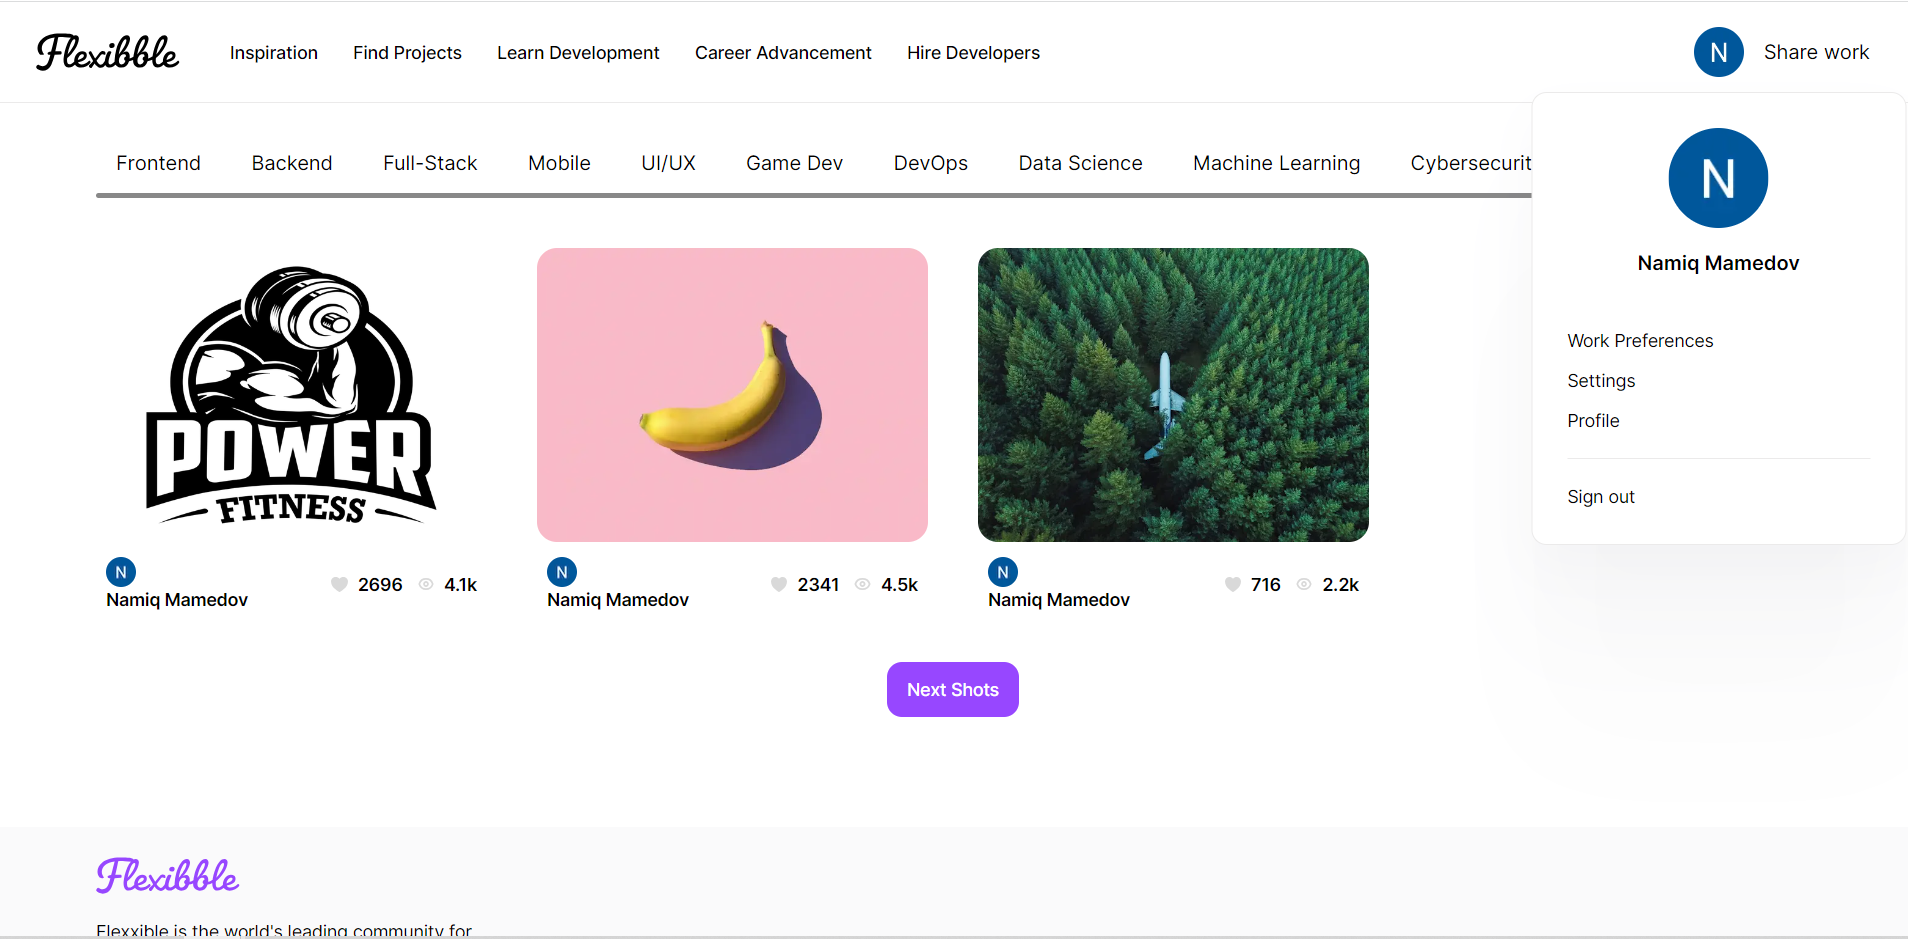The height and width of the screenshot is (939, 1908).
Task: Click heart icon on Power Fitness project
Action: click(340, 585)
